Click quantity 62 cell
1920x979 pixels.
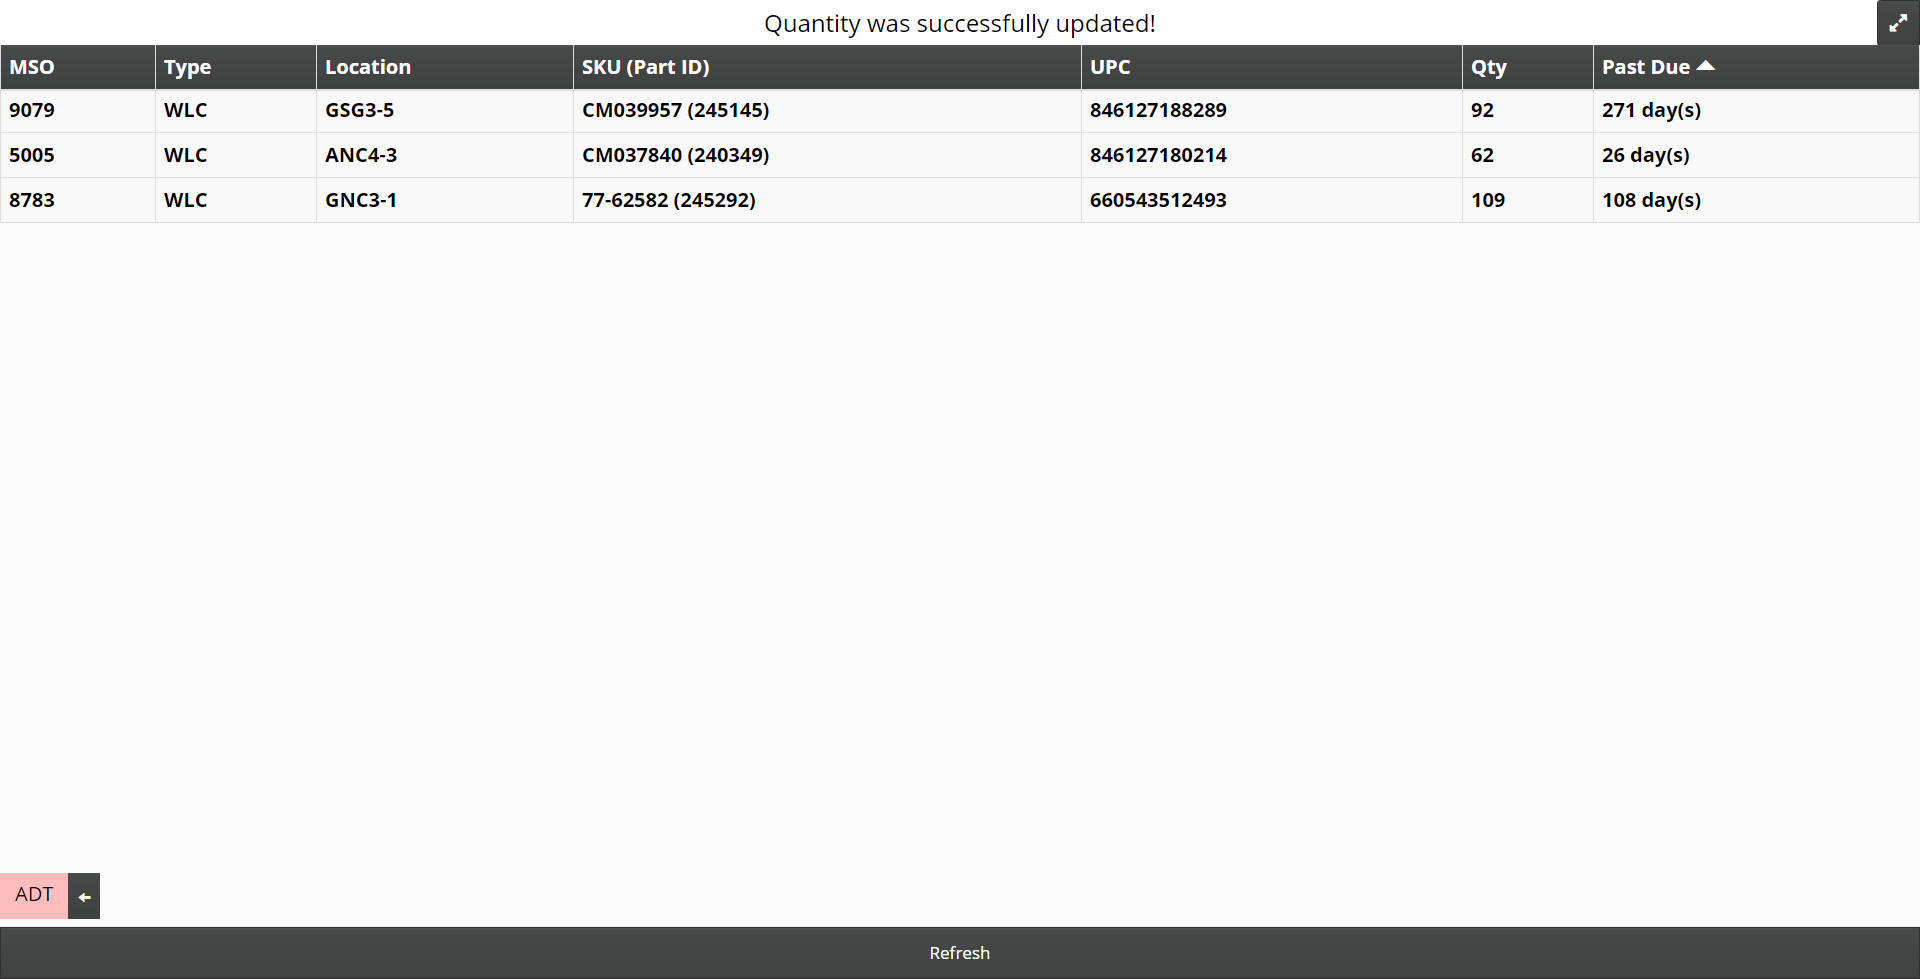click(x=1528, y=155)
